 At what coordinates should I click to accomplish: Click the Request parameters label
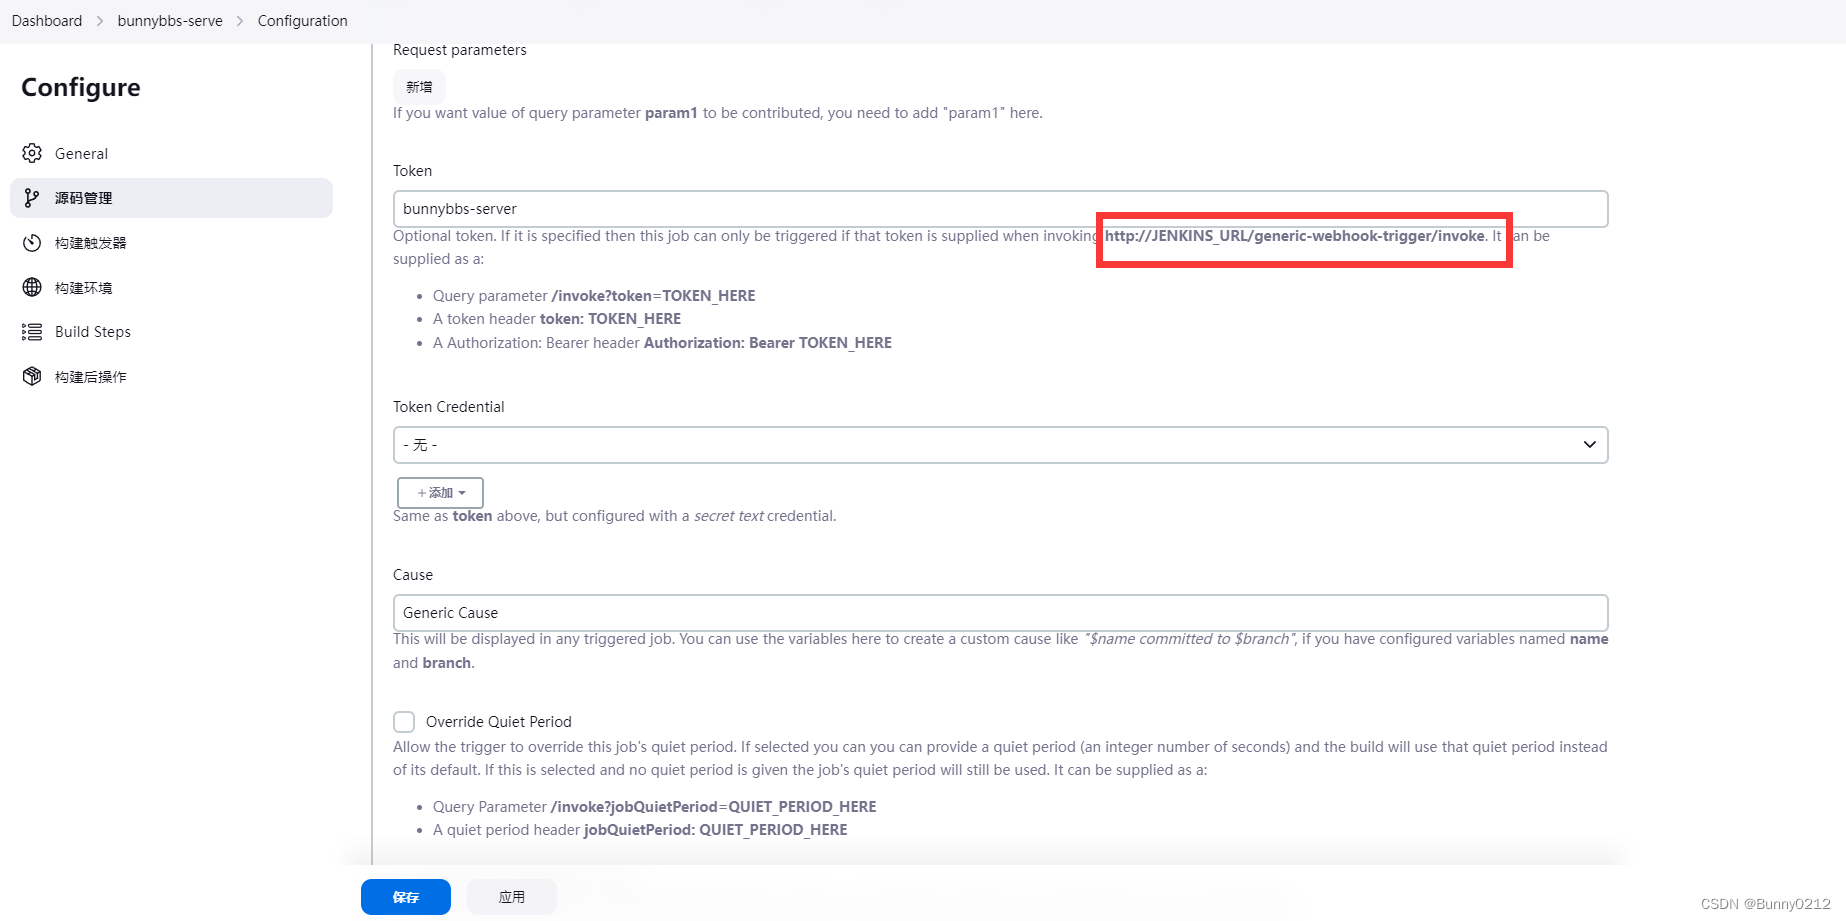[x=460, y=50]
